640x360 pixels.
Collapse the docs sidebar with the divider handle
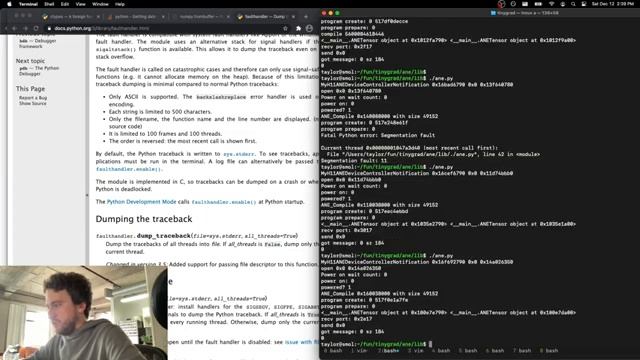87,195
